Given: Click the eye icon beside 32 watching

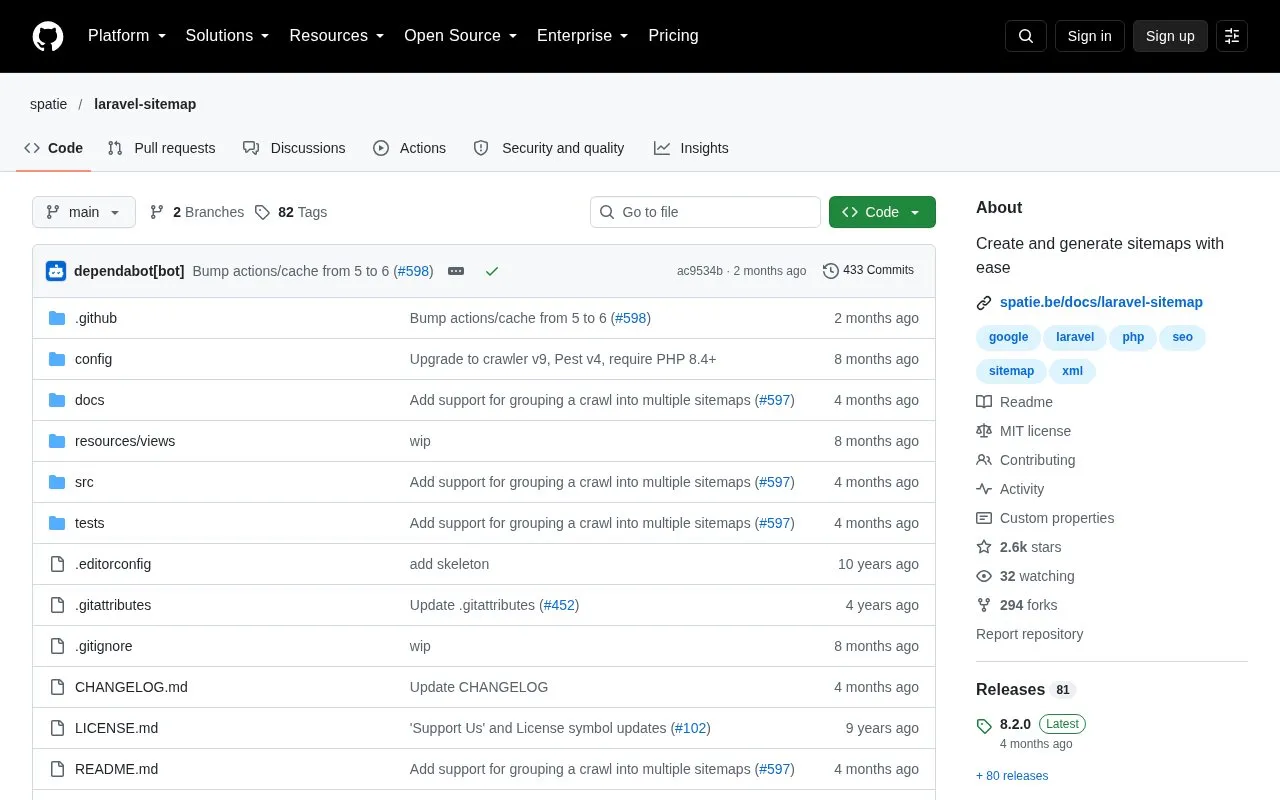Looking at the screenshot, I should [x=984, y=576].
